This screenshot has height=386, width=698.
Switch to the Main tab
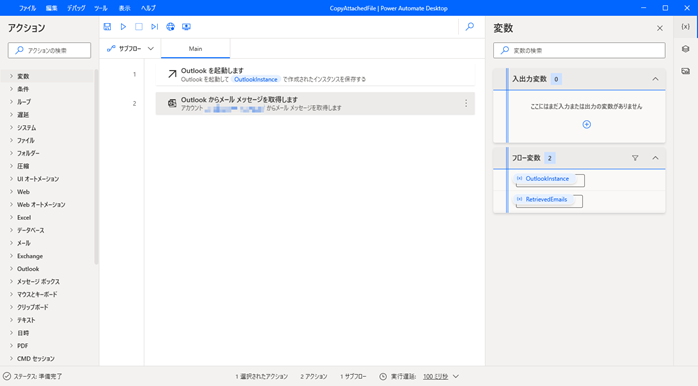coord(195,49)
